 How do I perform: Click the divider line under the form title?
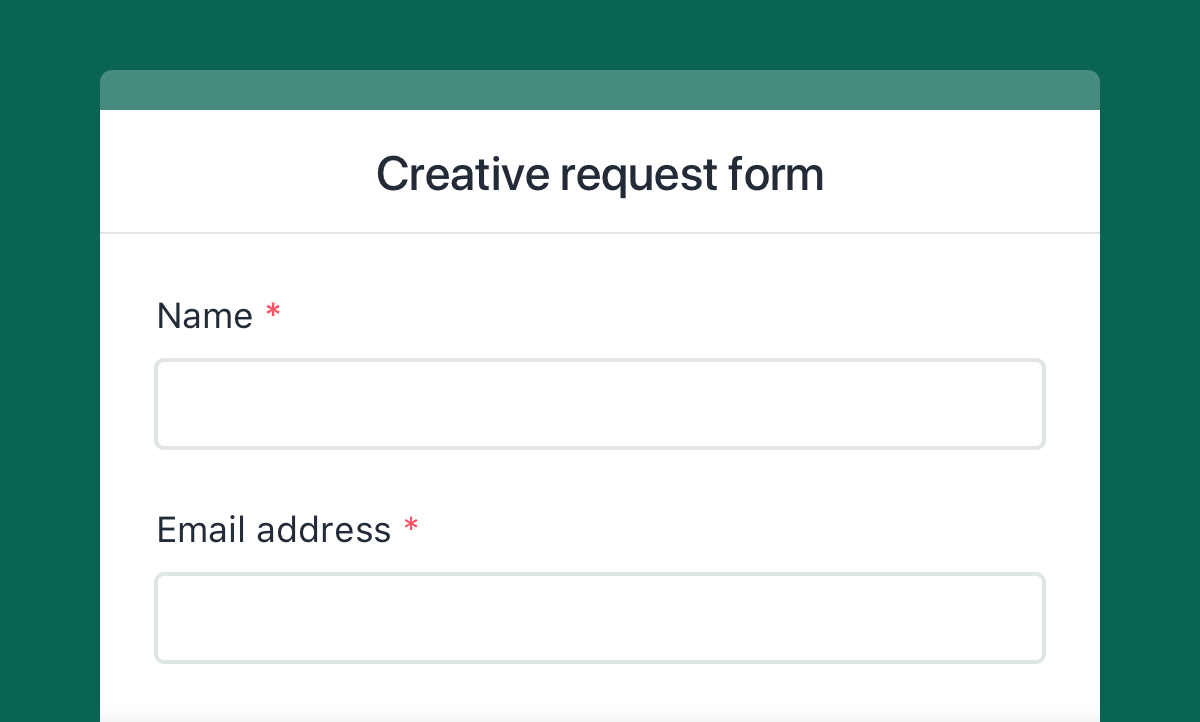pyautogui.click(x=600, y=233)
